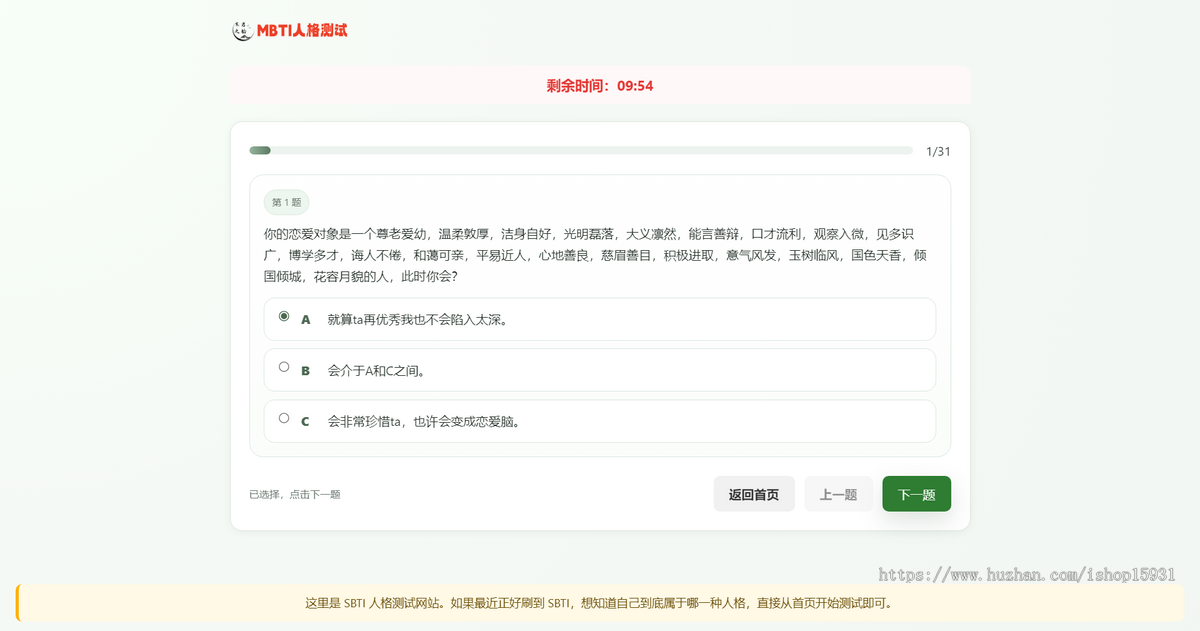
Task: Click the MBTI logo icon in header
Action: [242, 31]
